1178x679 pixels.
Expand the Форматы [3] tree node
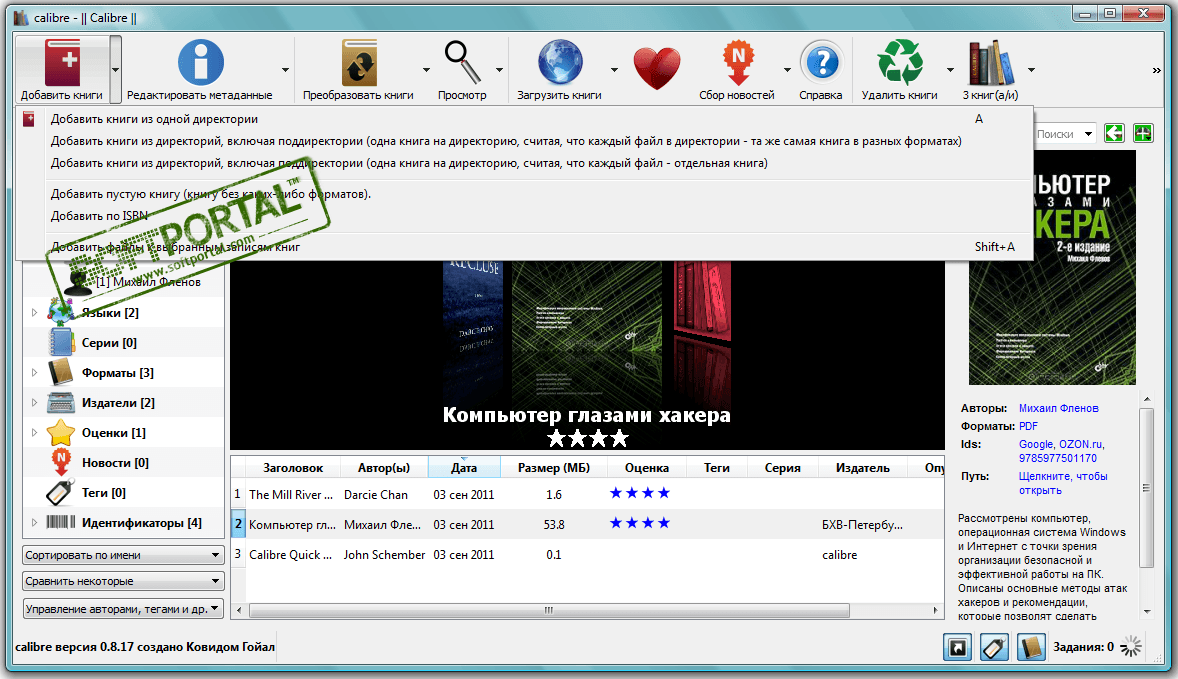pyautogui.click(x=34, y=373)
